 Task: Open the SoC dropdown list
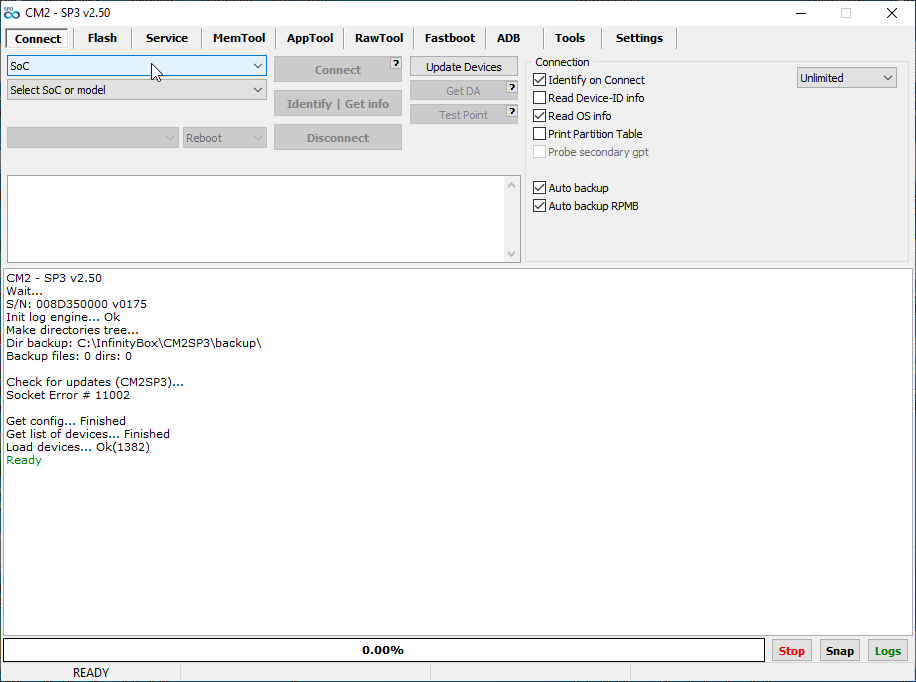(137, 66)
